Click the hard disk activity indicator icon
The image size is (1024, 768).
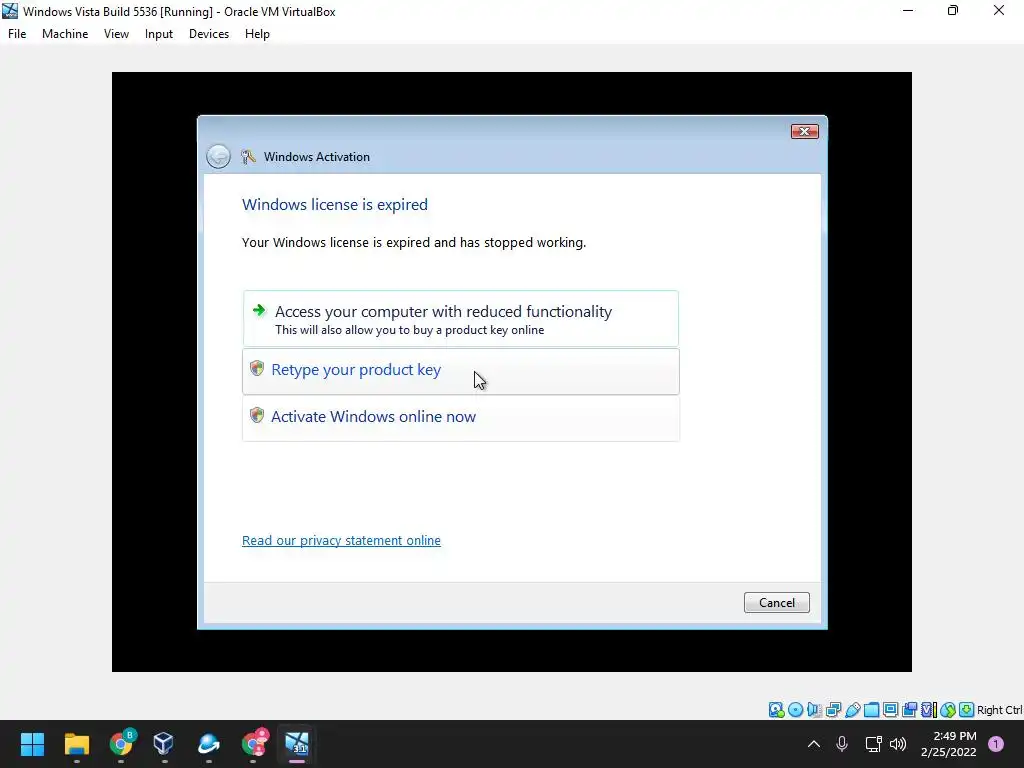coord(776,710)
